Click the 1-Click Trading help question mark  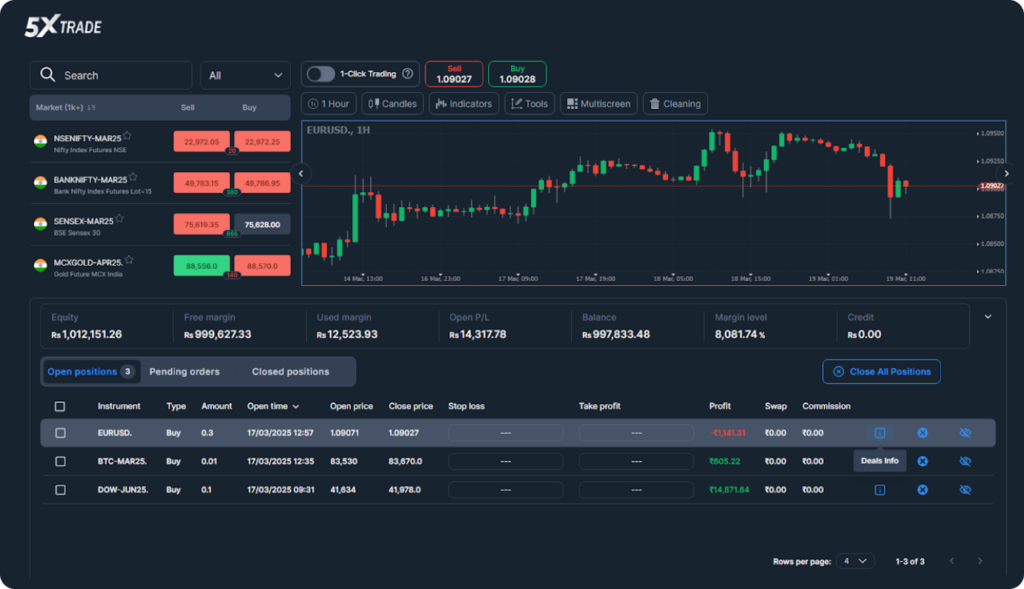(408, 74)
